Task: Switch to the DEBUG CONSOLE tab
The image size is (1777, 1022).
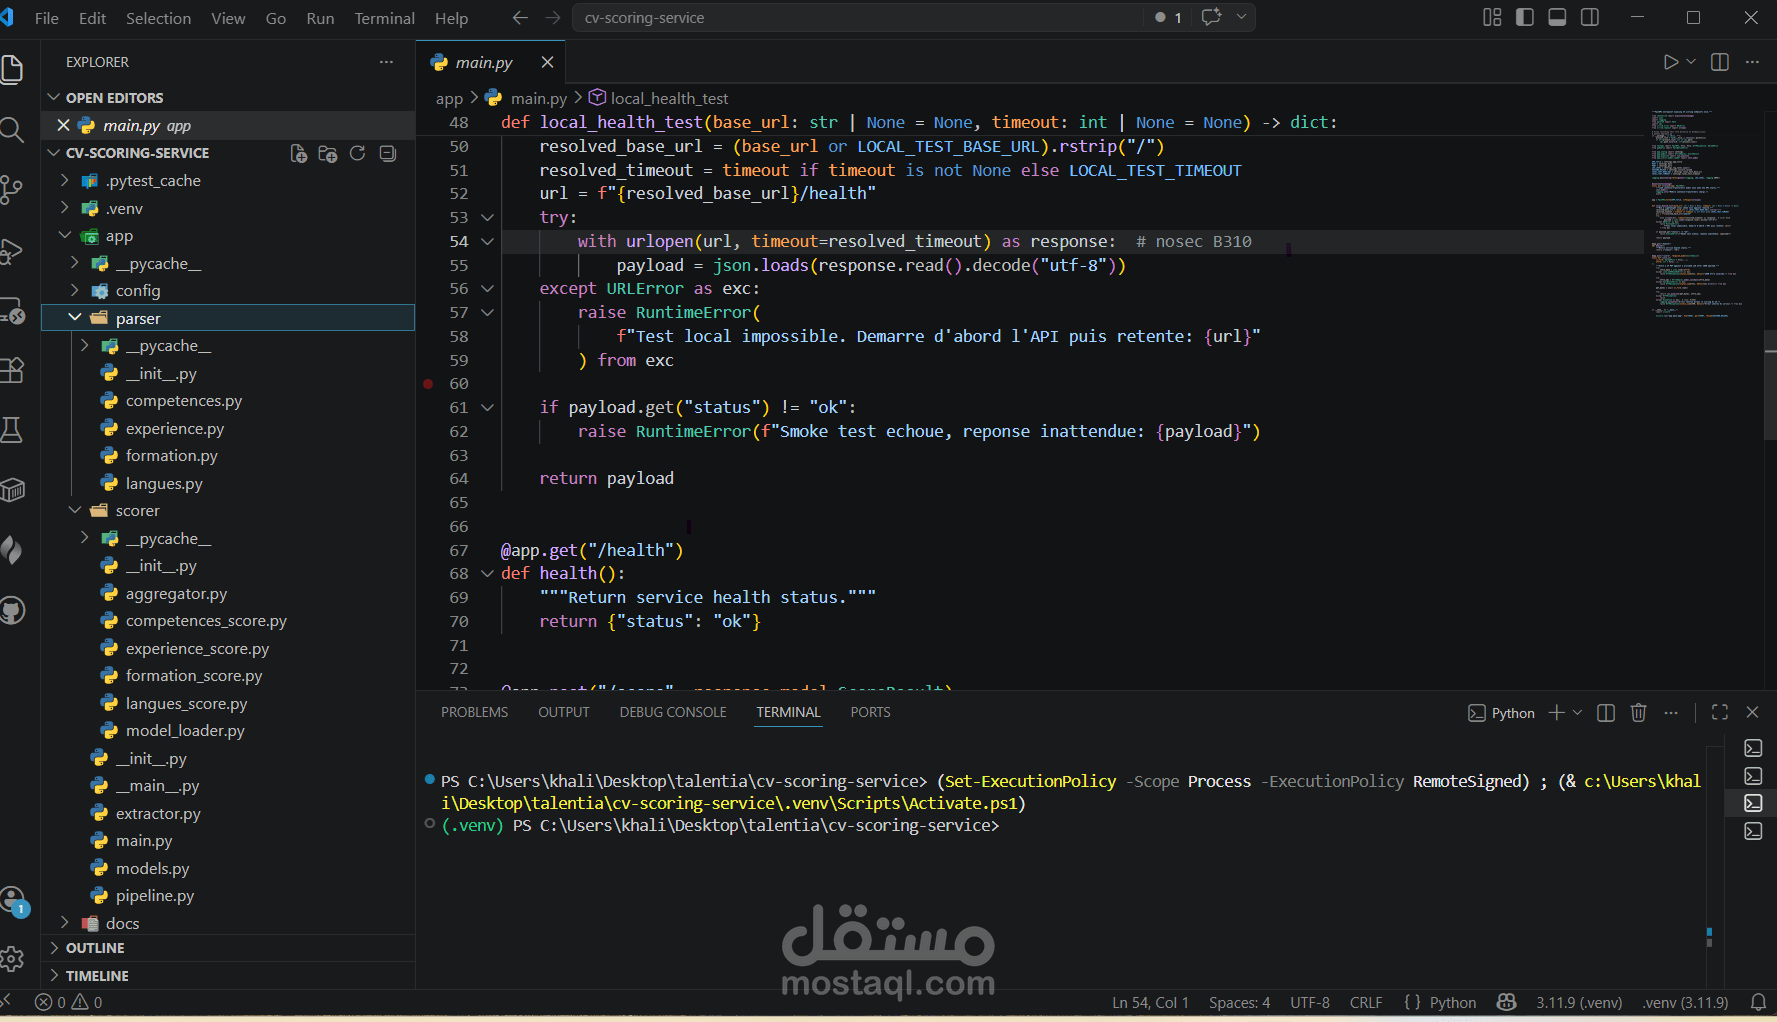Action: tap(673, 712)
